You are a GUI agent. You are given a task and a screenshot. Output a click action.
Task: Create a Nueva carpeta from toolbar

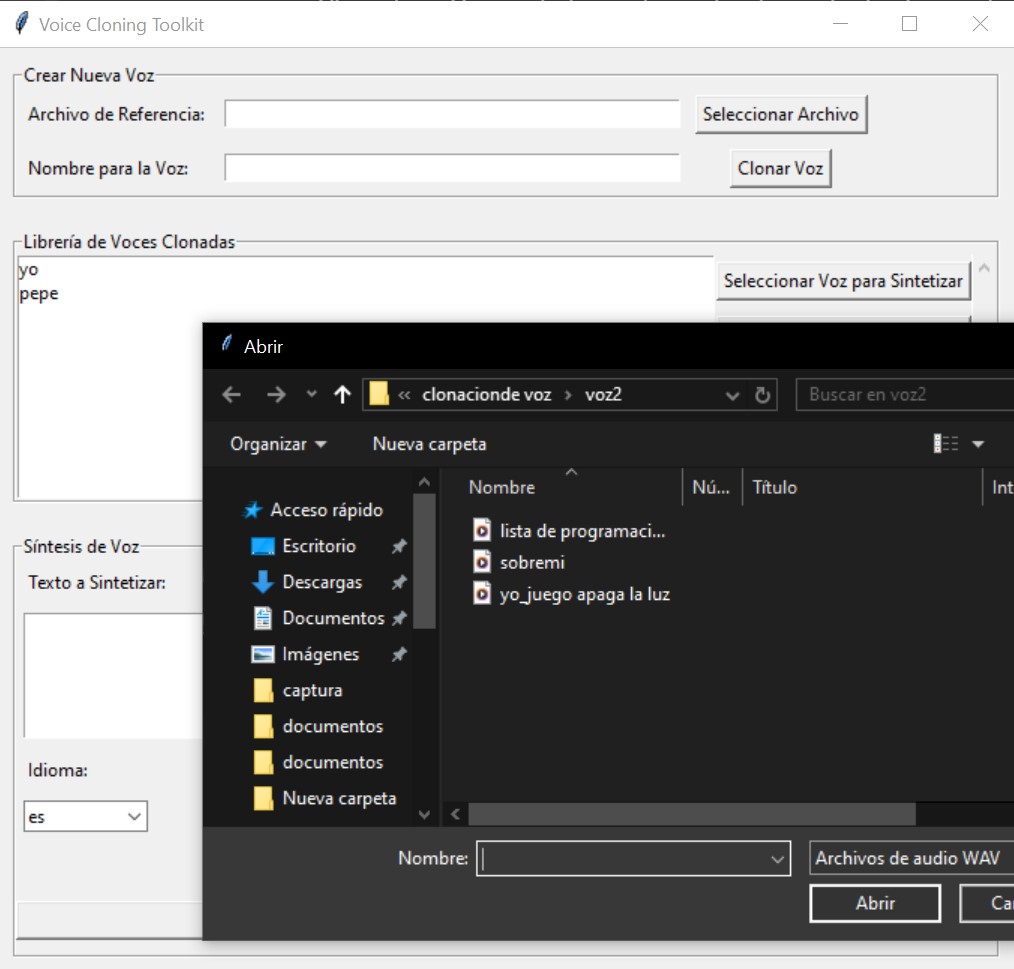click(429, 444)
